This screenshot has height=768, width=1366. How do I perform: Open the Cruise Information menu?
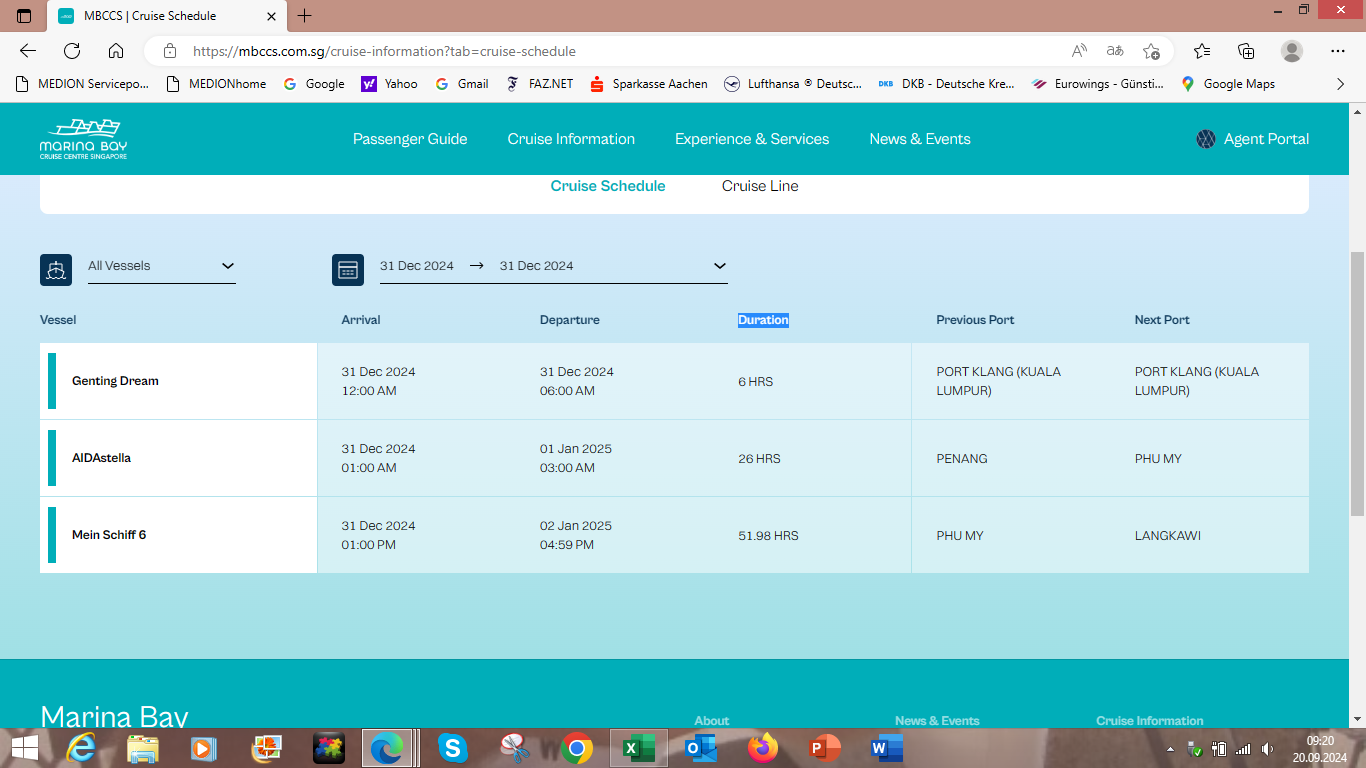pyautogui.click(x=571, y=139)
